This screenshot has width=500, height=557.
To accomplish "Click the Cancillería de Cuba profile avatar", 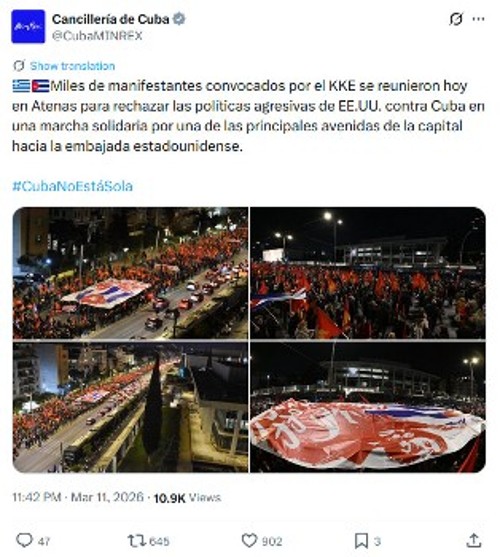I will pos(28,27).
